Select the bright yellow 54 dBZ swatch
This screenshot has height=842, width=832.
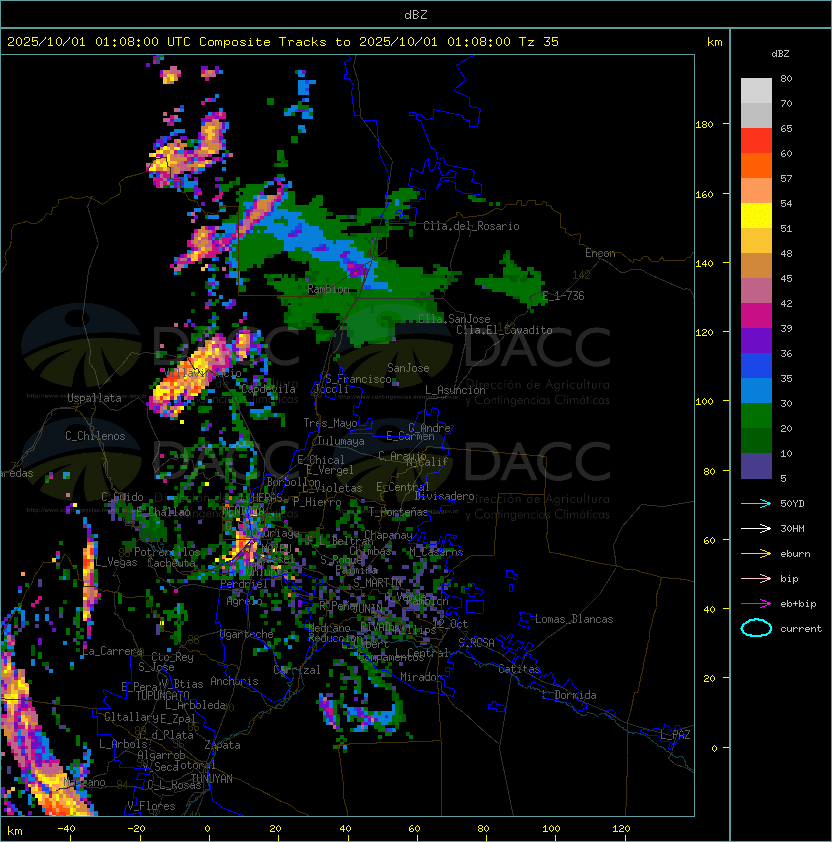[756, 215]
